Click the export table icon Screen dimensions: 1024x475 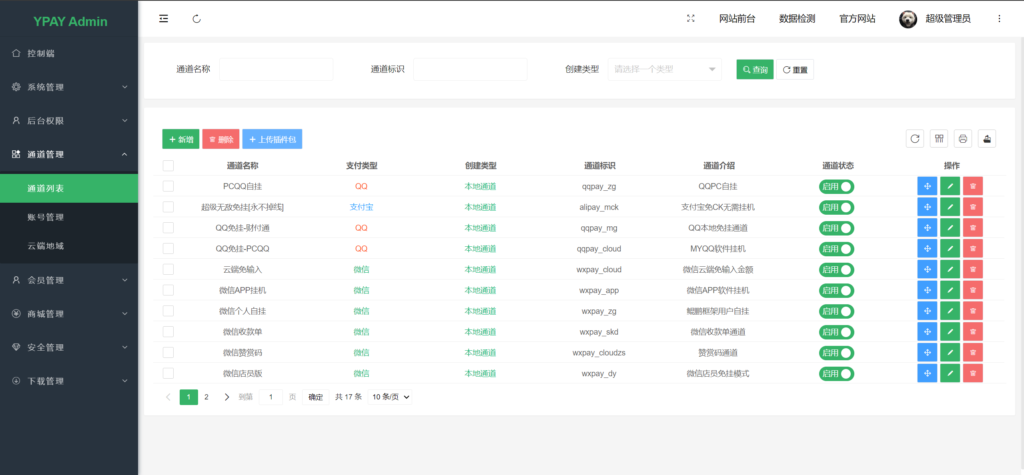pos(987,139)
